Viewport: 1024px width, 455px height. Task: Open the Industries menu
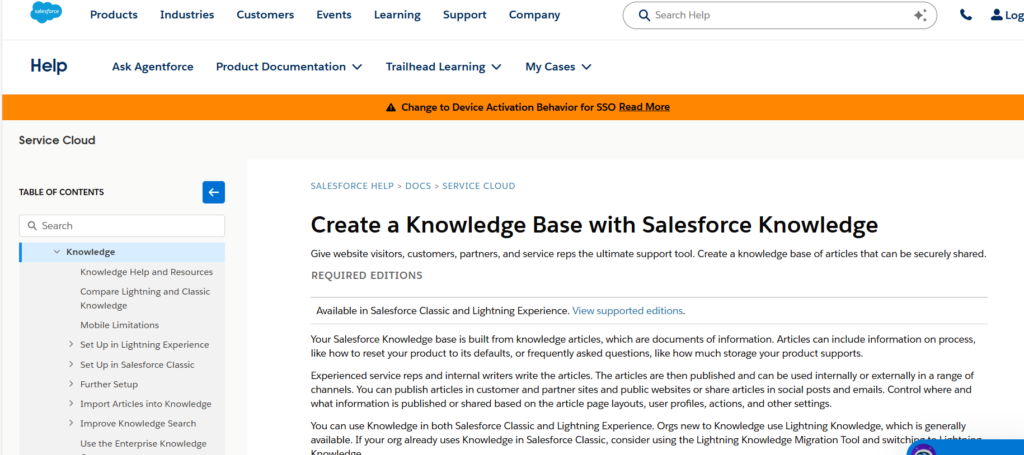click(x=187, y=15)
